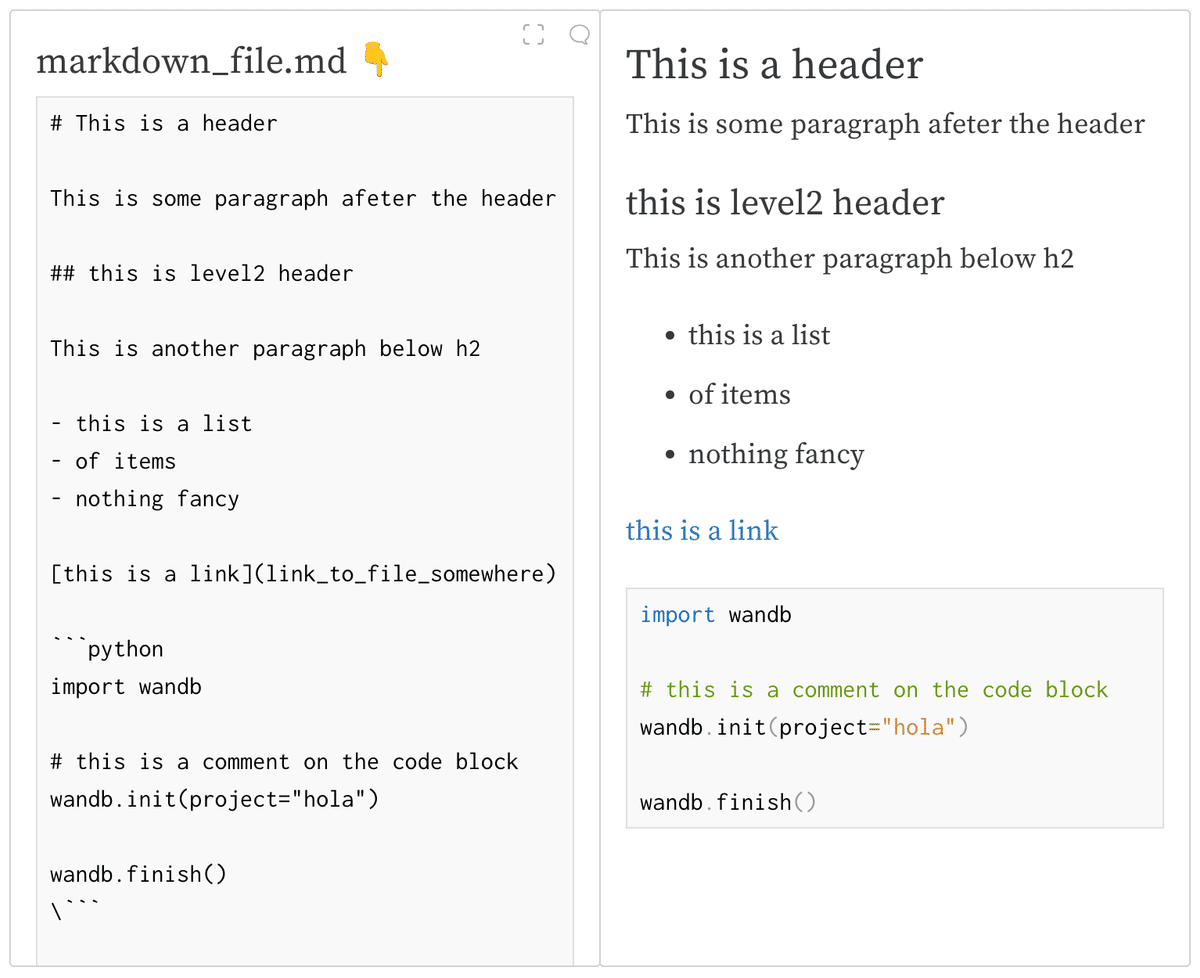
Task: Click the green comment line in rendered code
Action: tap(874, 690)
